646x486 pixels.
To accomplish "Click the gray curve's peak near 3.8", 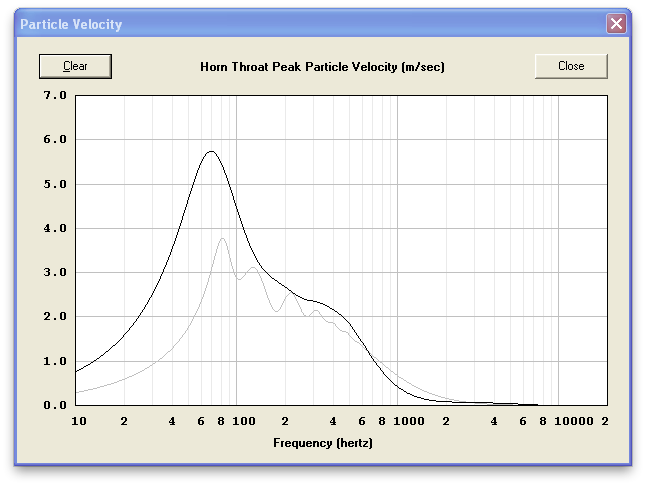I will [x=222, y=238].
